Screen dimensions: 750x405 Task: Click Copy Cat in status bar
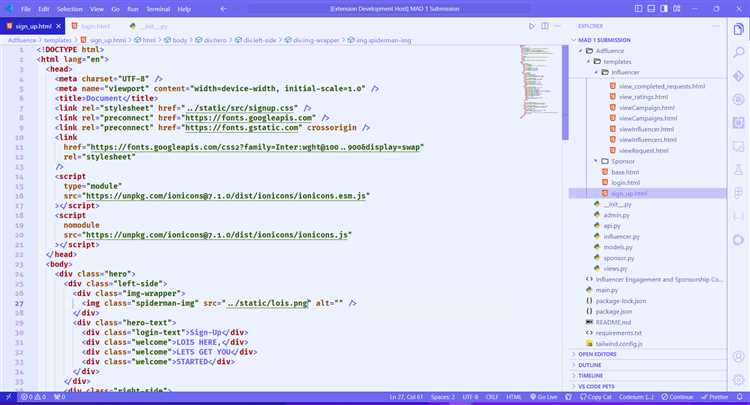tap(596, 397)
